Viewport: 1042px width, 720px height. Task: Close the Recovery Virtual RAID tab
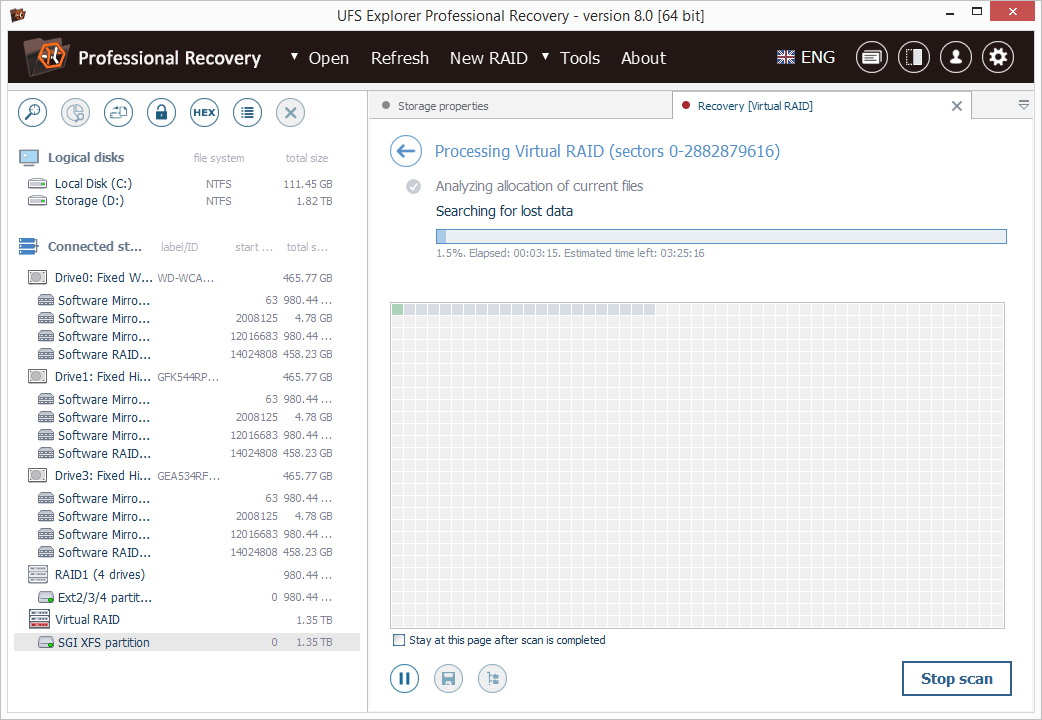pos(957,106)
